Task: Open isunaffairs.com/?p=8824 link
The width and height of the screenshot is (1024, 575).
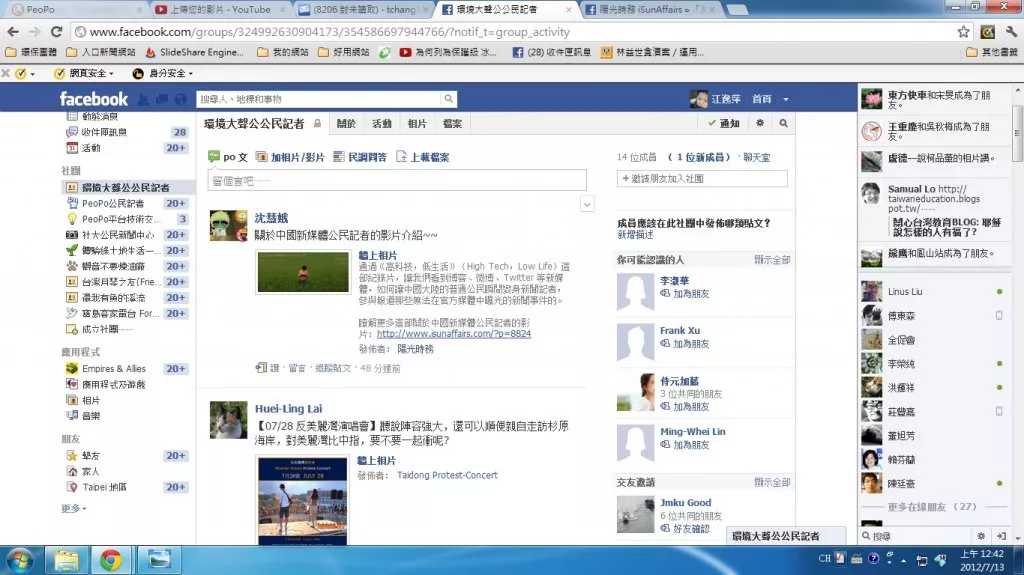Action: [x=454, y=333]
